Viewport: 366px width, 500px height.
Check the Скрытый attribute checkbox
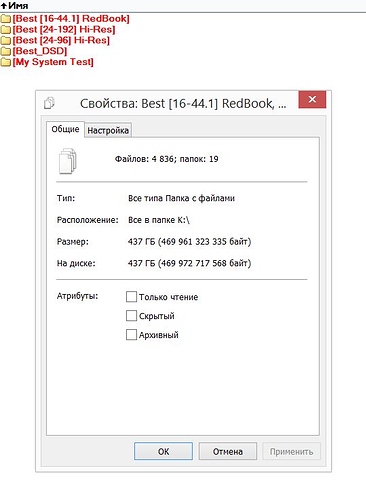(x=131, y=316)
